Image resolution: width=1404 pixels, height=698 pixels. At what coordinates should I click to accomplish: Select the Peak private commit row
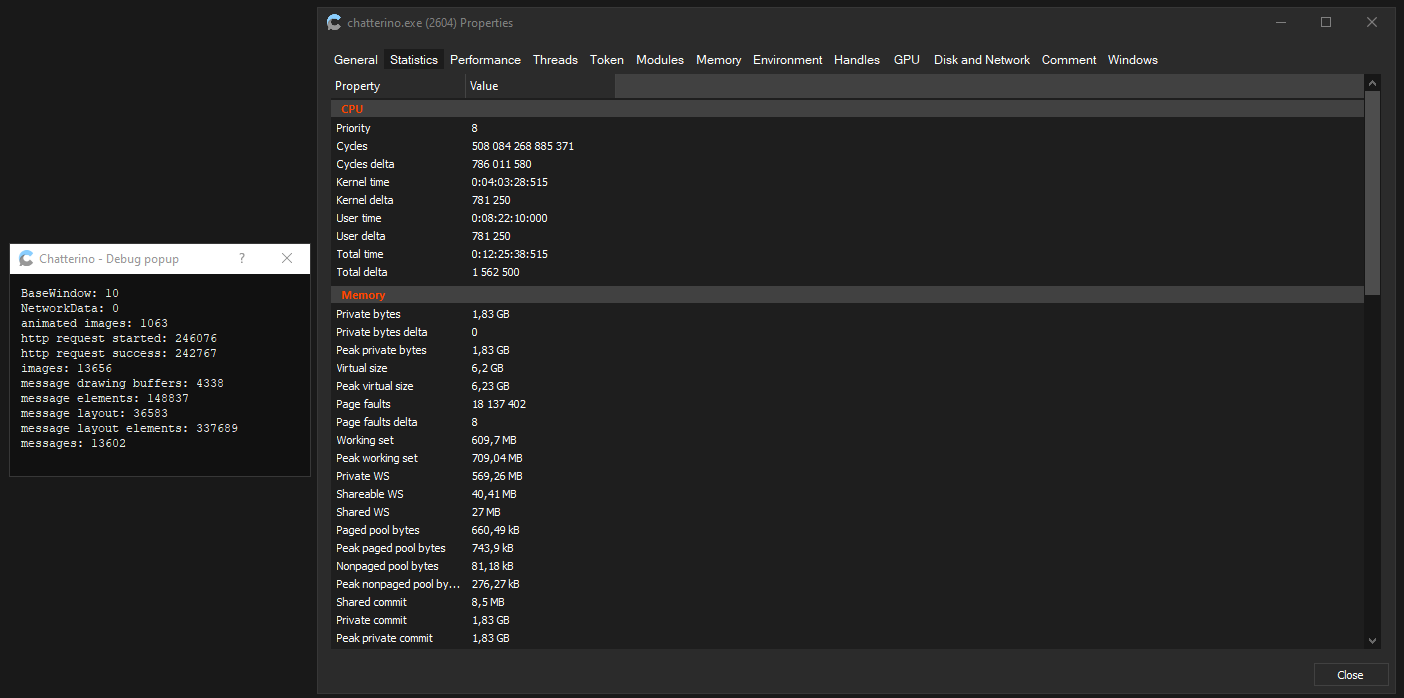(847, 638)
